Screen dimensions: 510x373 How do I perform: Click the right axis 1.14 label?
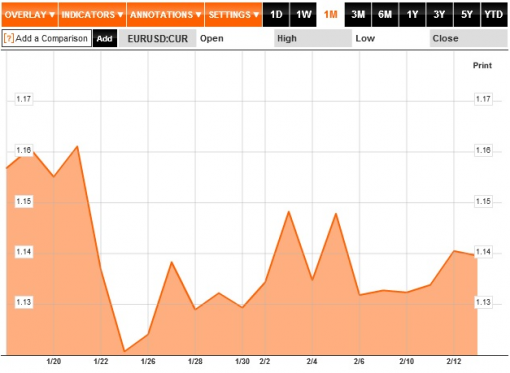(483, 252)
